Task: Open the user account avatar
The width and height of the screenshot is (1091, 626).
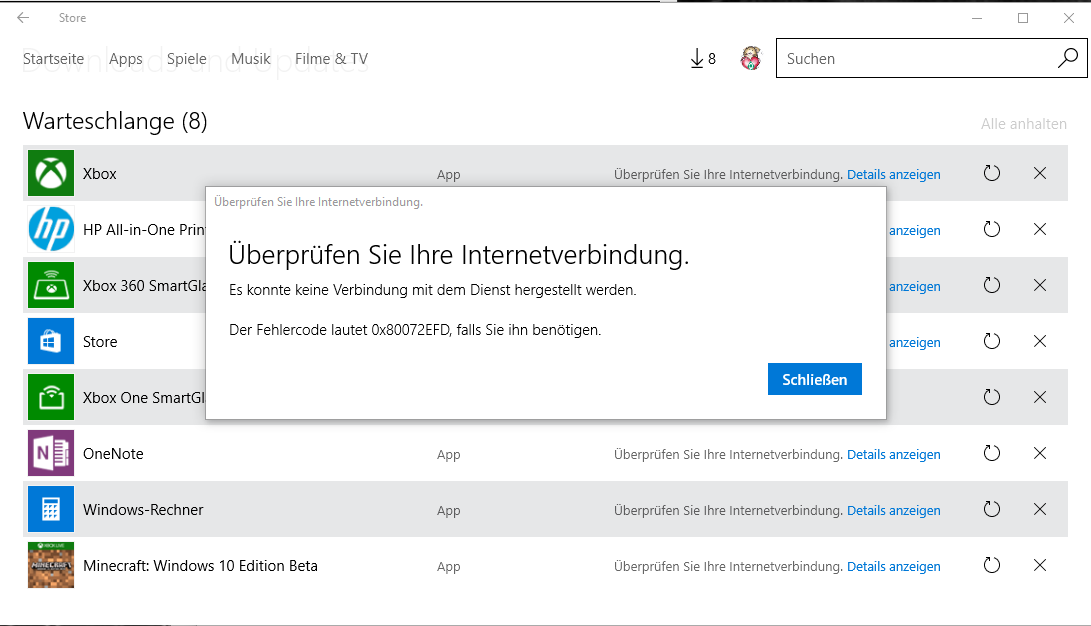Action: point(751,58)
